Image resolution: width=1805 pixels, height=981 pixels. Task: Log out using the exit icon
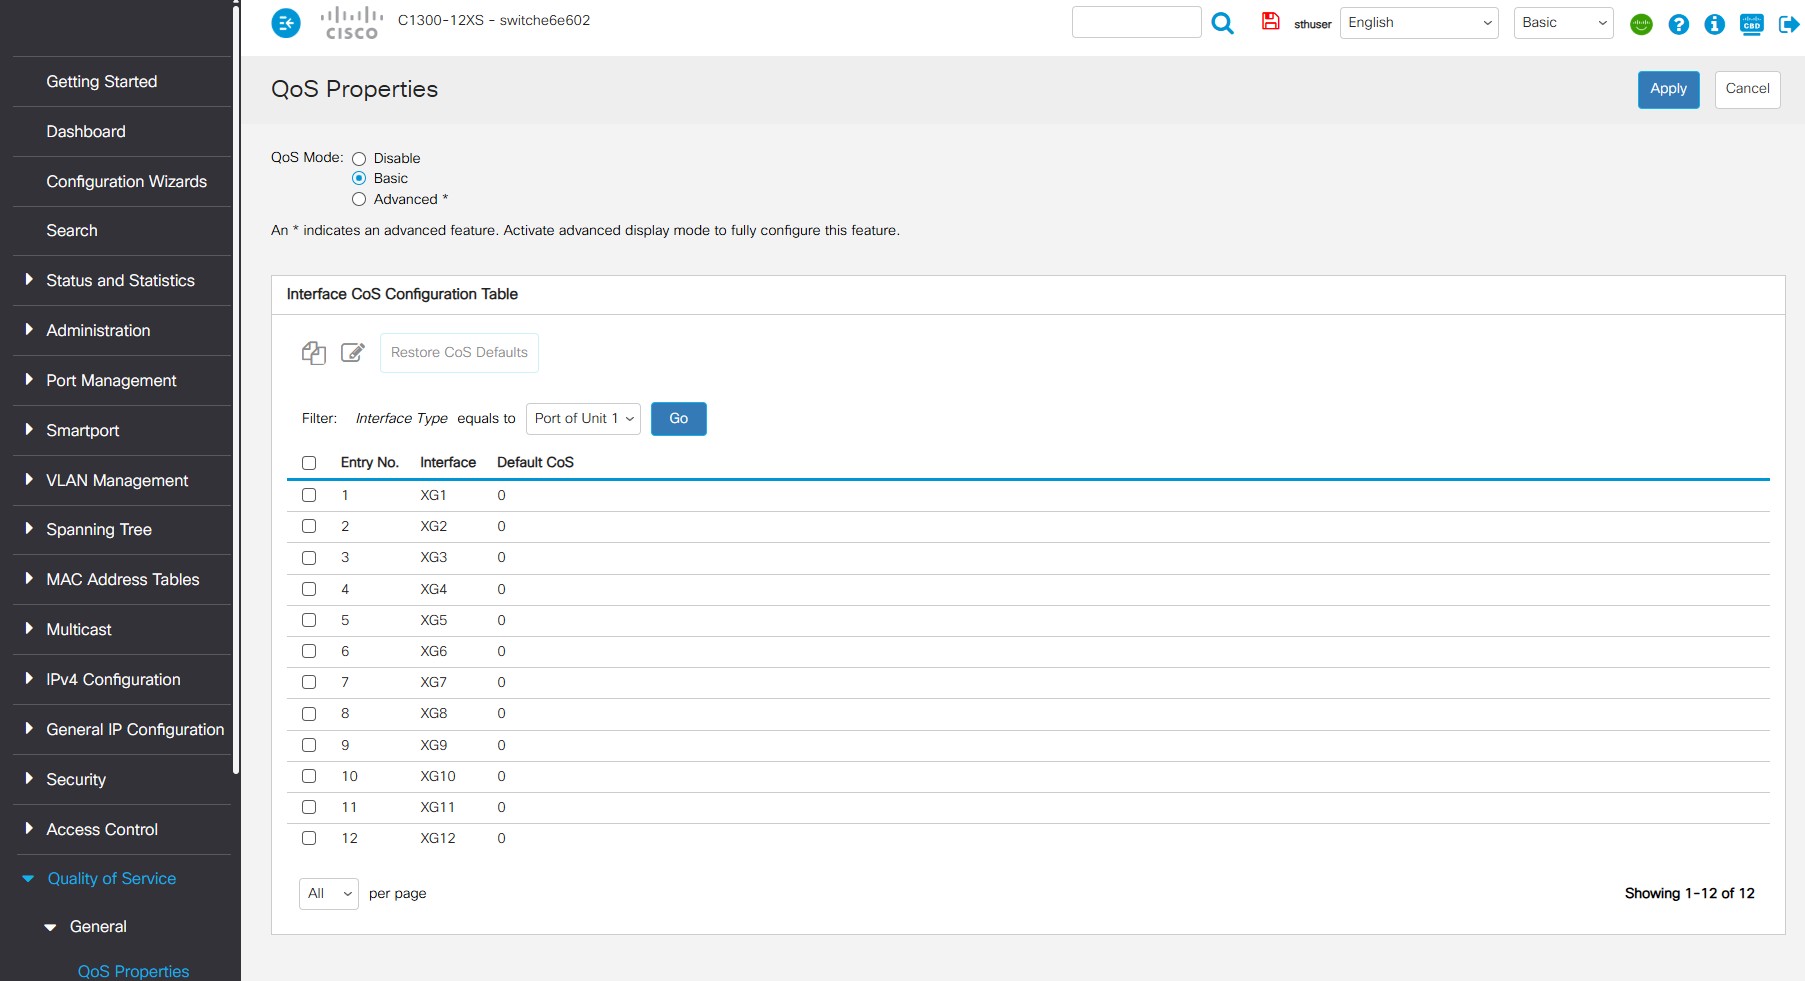pyautogui.click(x=1788, y=24)
